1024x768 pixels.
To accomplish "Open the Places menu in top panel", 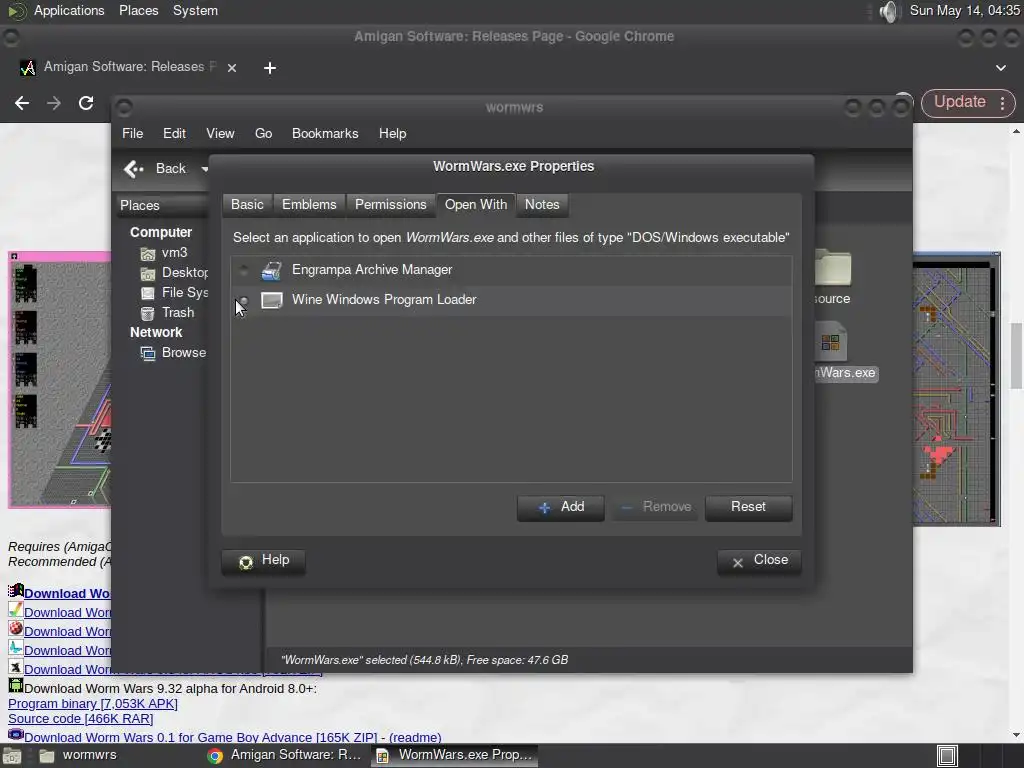I will (138, 10).
